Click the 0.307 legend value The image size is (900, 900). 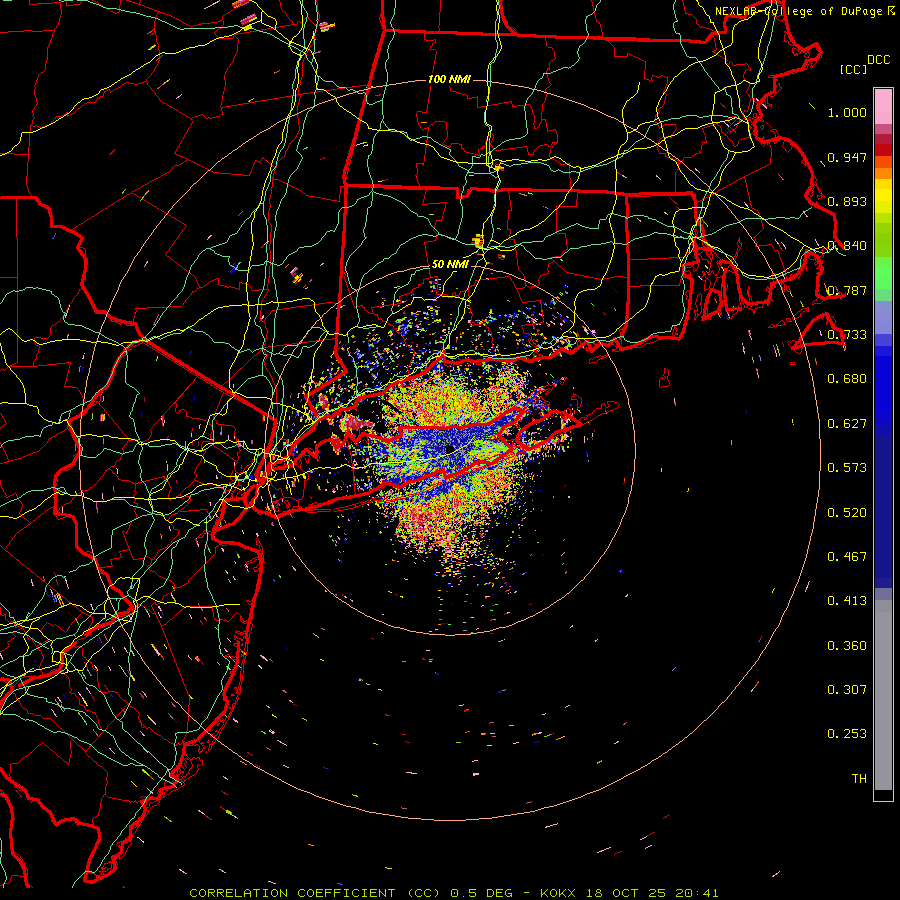tap(847, 690)
